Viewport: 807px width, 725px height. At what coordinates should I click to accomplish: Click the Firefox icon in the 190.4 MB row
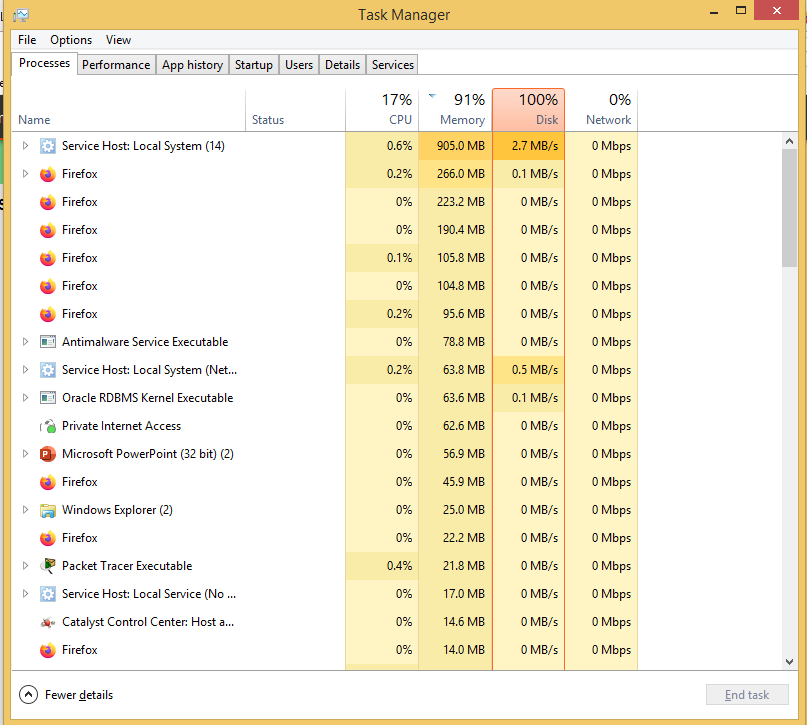(48, 230)
